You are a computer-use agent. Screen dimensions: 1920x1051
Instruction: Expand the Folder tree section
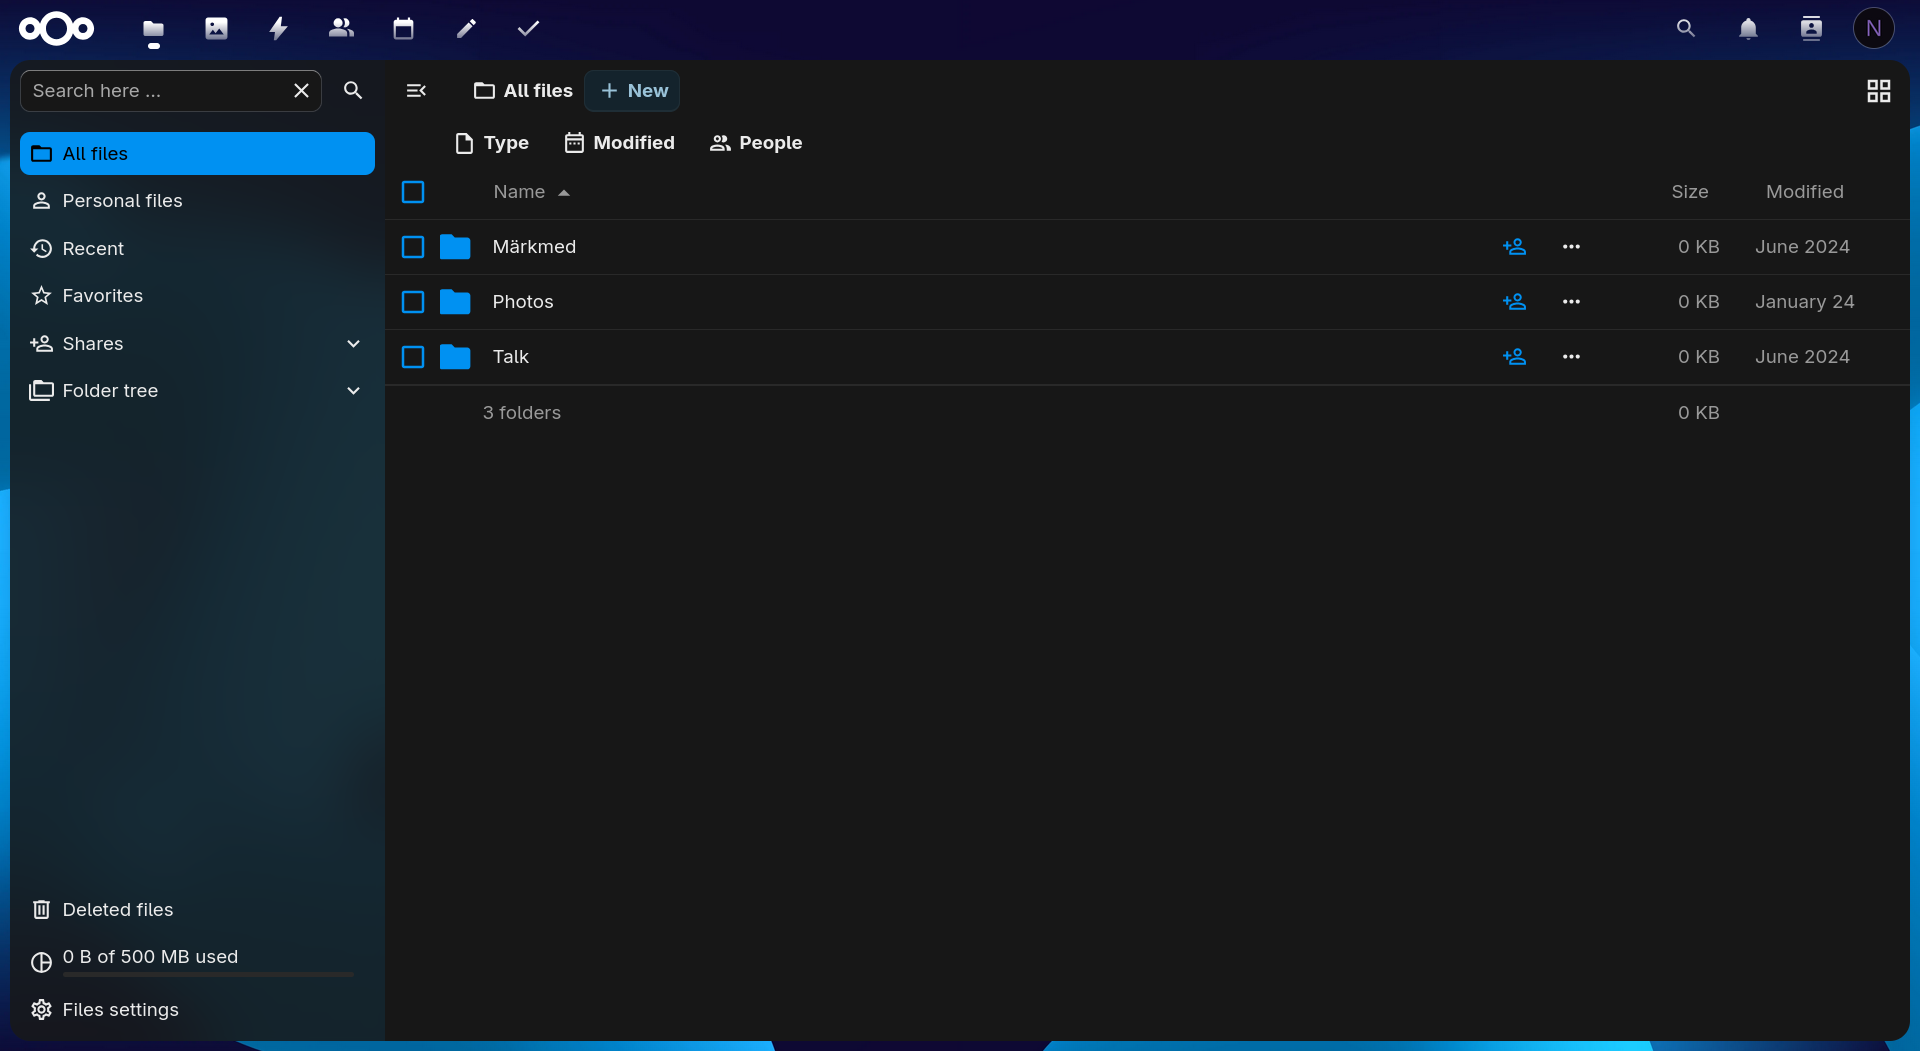click(353, 391)
